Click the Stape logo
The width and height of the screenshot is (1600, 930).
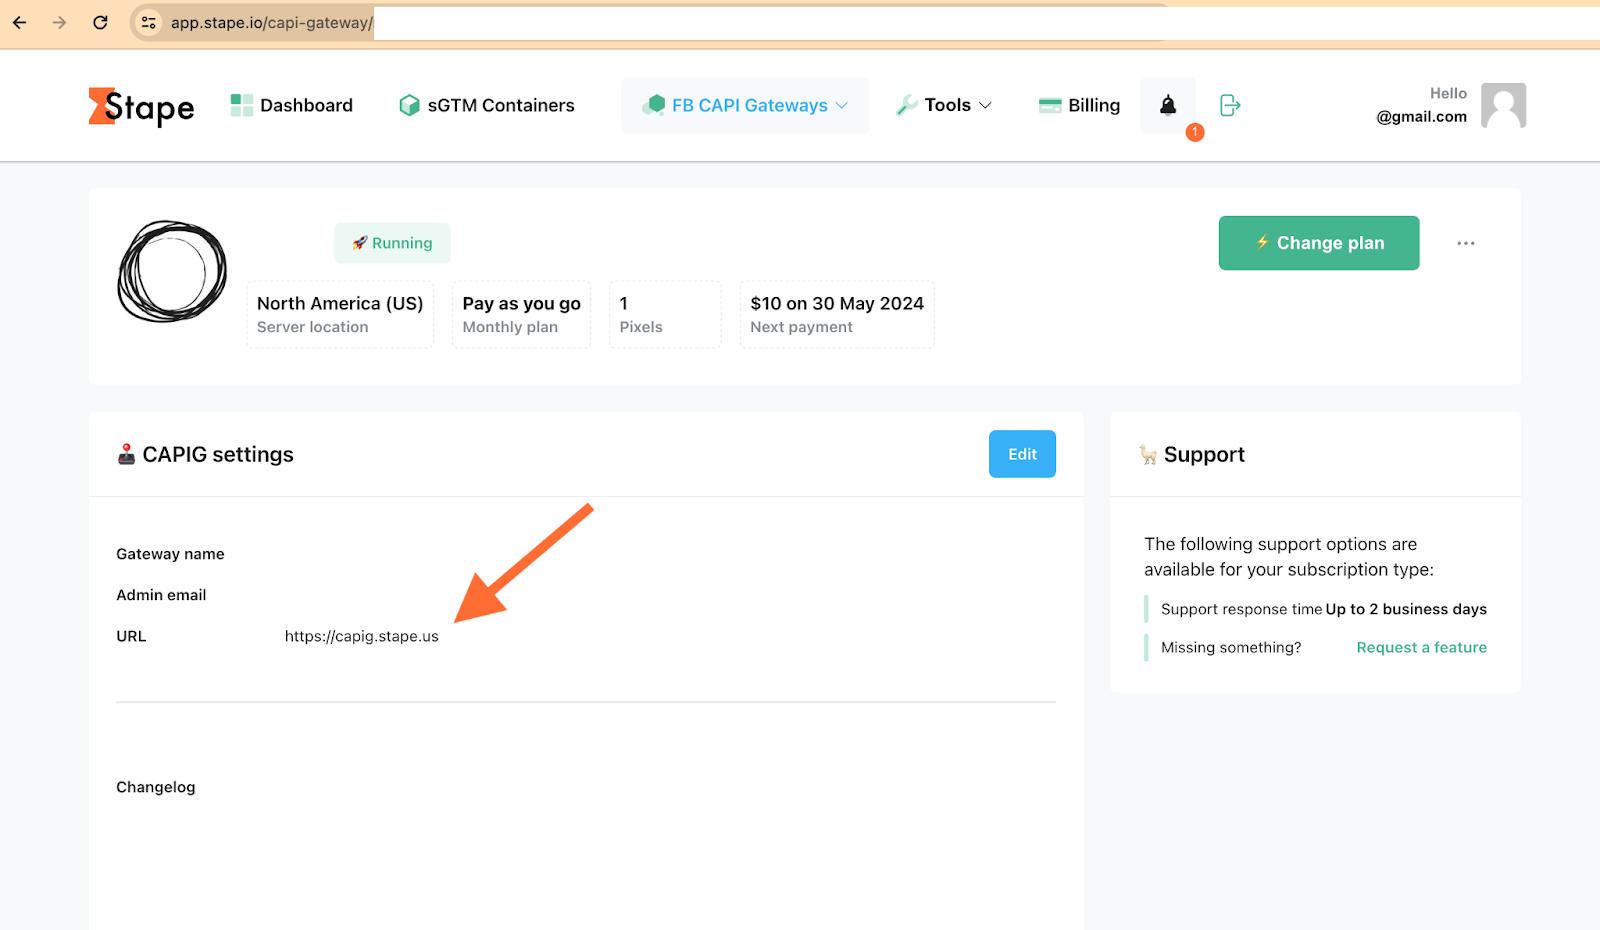[x=141, y=107]
